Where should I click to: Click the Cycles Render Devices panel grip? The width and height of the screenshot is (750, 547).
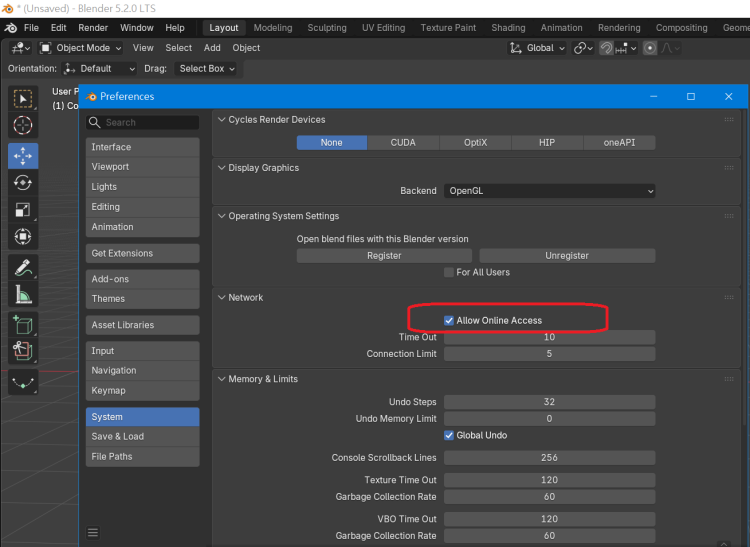[x=728, y=120]
